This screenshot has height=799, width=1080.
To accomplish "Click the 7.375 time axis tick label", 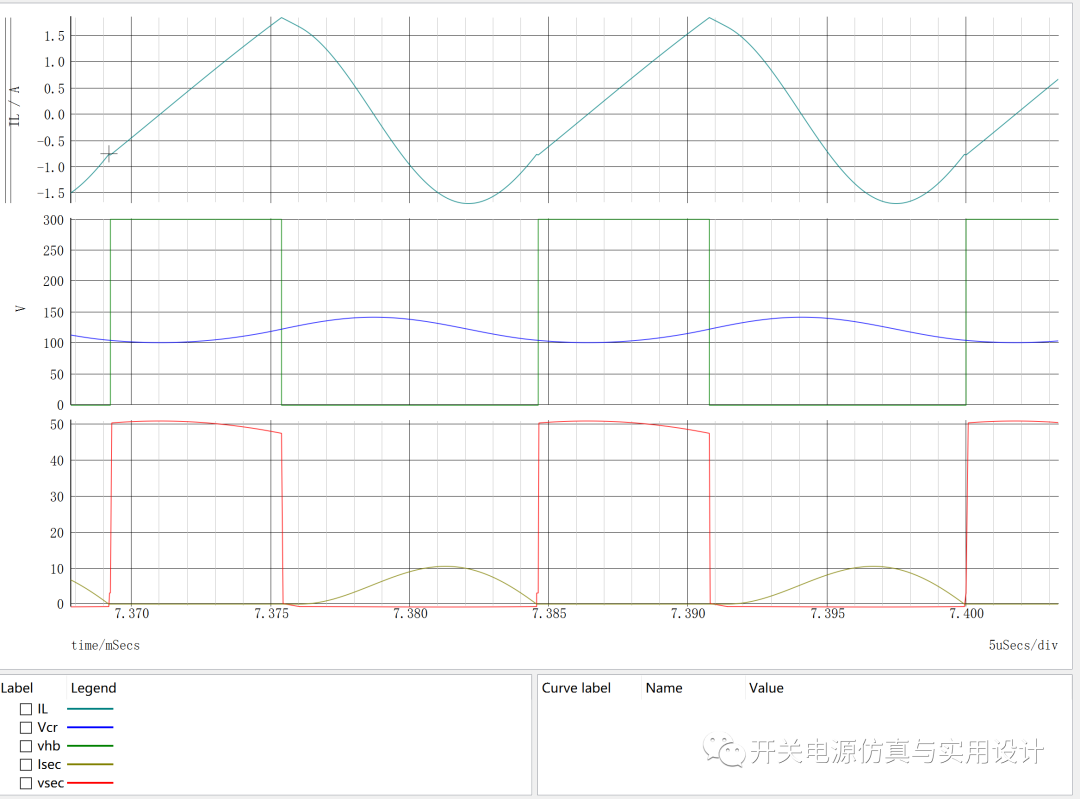I will 271,614.
